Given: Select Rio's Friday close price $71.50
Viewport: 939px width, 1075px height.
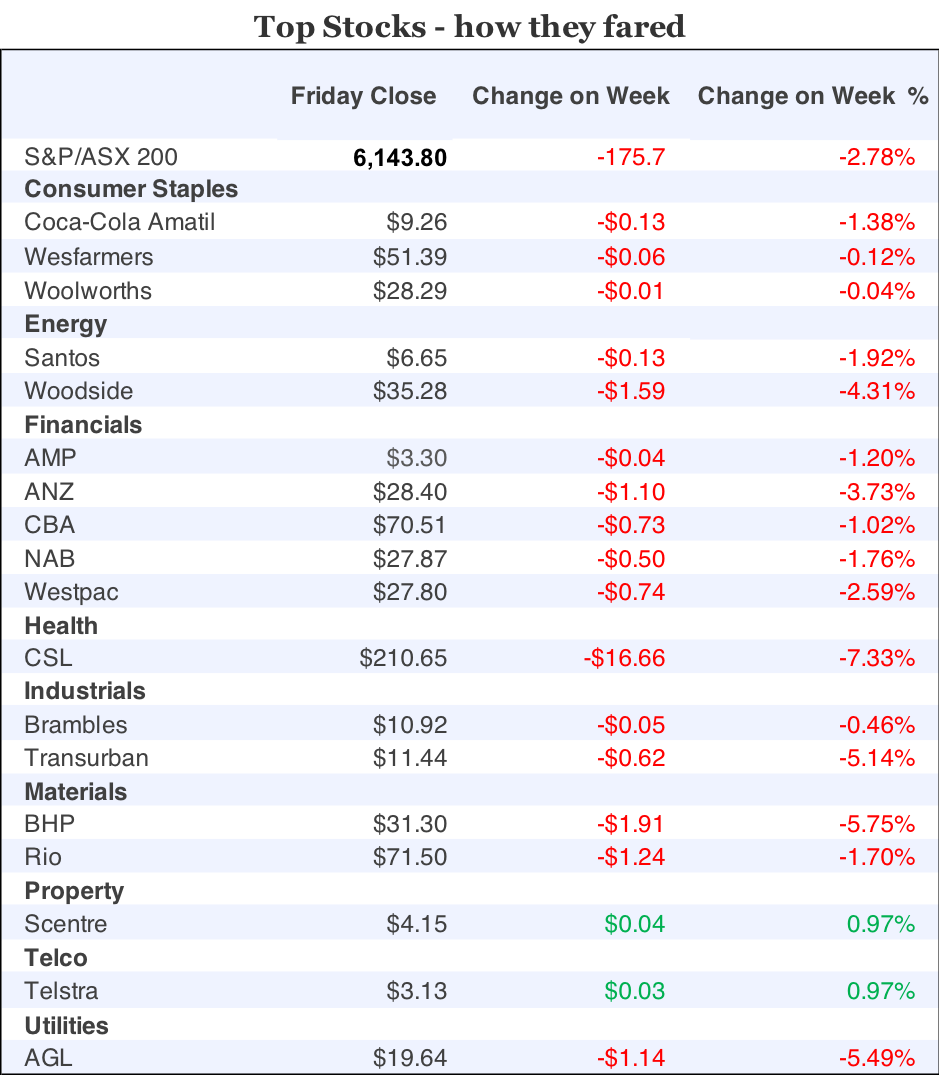Looking at the screenshot, I should (x=410, y=857).
